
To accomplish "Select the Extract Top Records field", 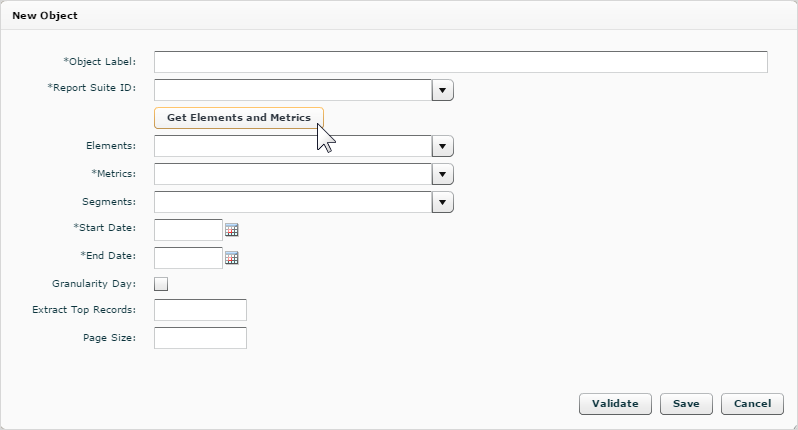I will point(201,310).
